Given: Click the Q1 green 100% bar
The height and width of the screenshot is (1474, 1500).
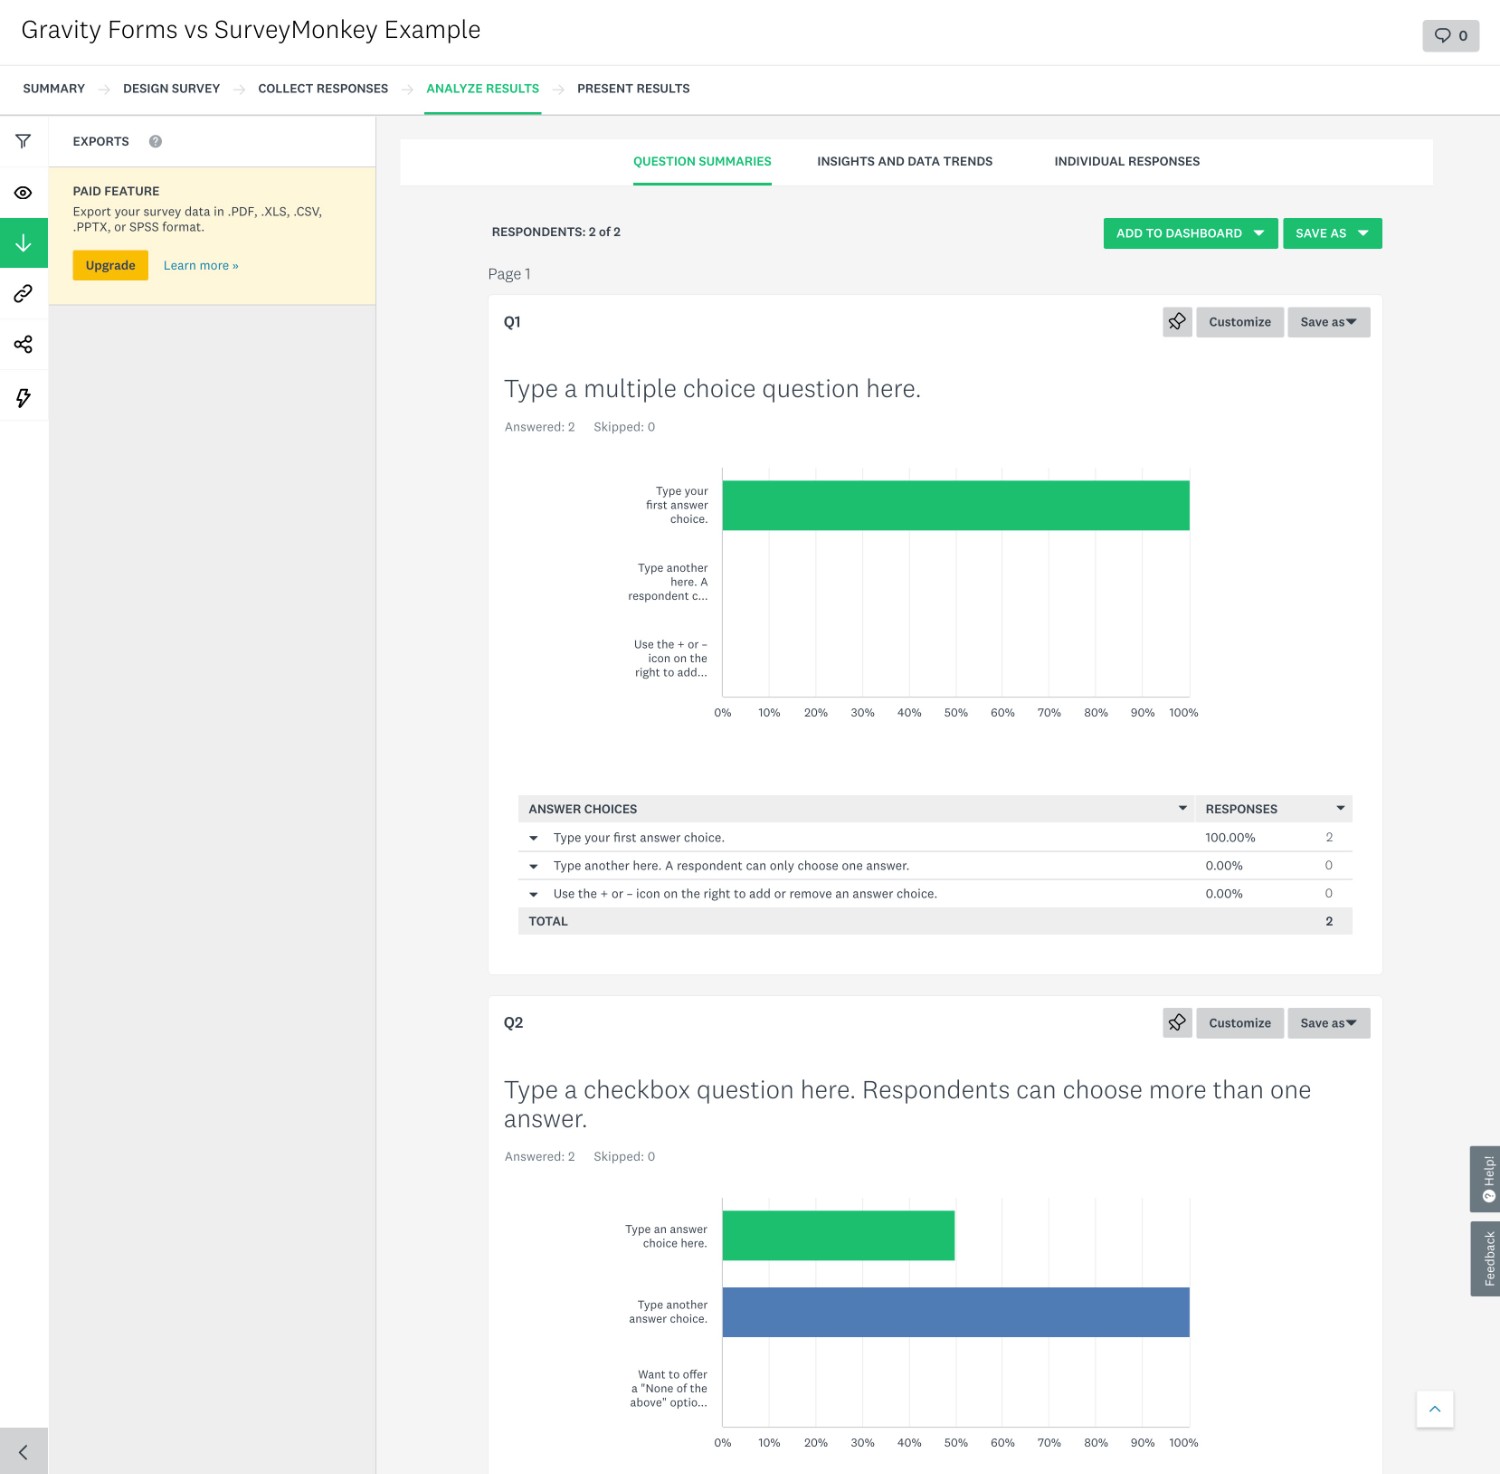Looking at the screenshot, I should point(956,505).
